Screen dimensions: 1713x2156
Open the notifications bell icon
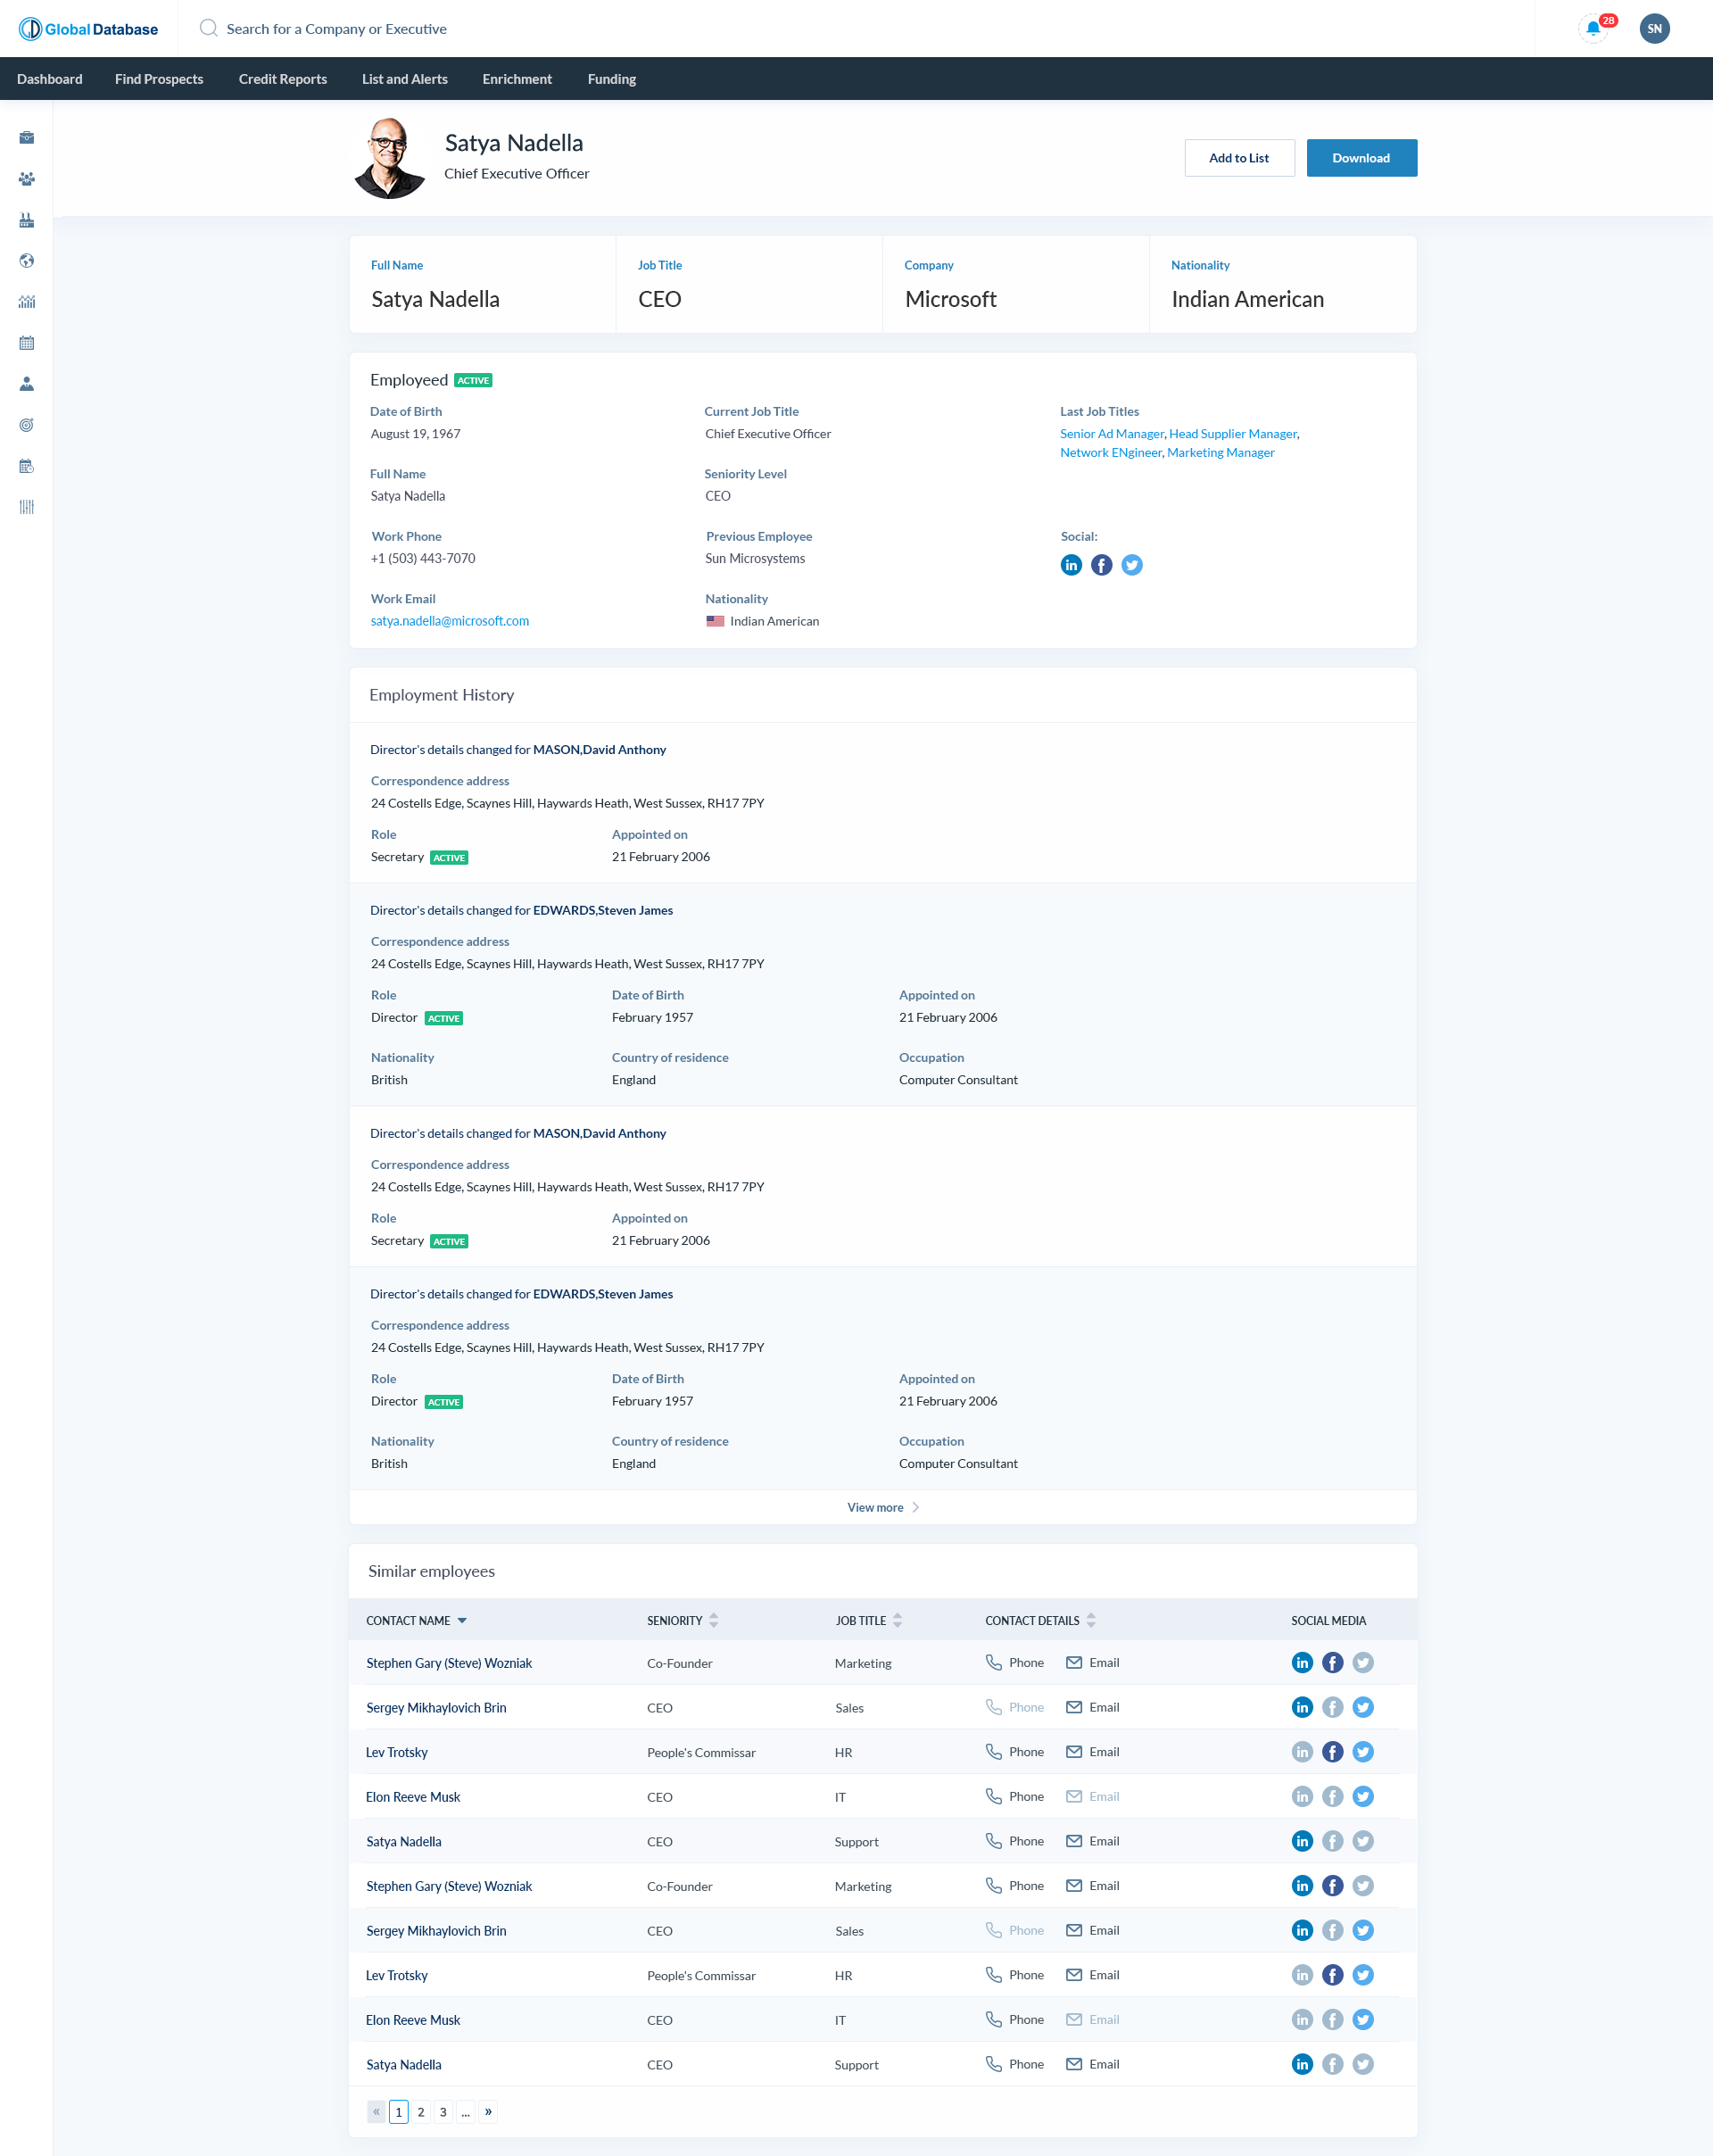point(1593,29)
